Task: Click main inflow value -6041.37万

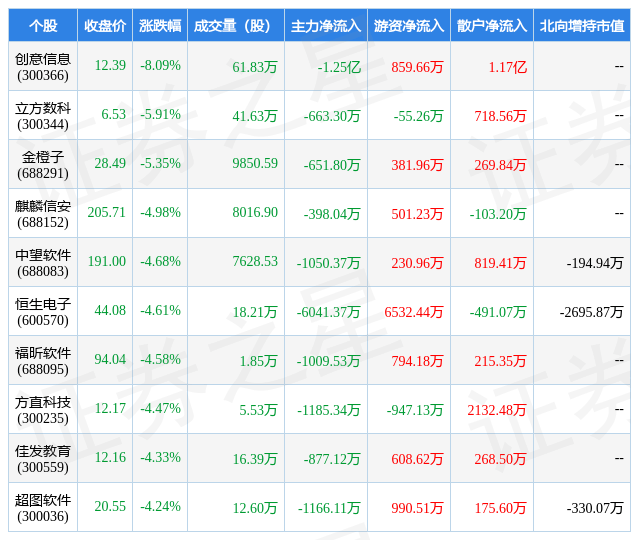Action: (x=329, y=312)
